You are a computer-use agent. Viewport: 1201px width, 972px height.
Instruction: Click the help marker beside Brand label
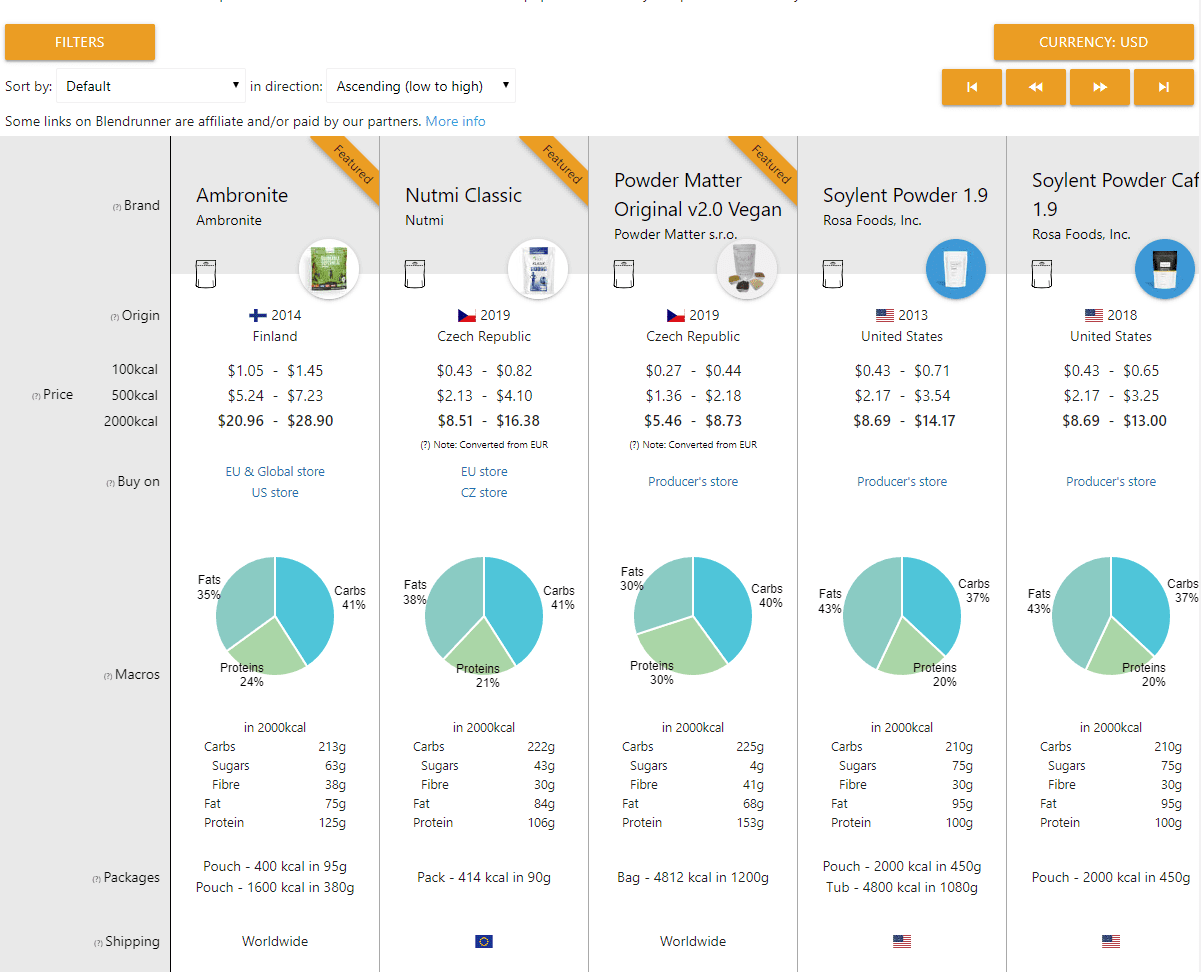click(x=117, y=207)
